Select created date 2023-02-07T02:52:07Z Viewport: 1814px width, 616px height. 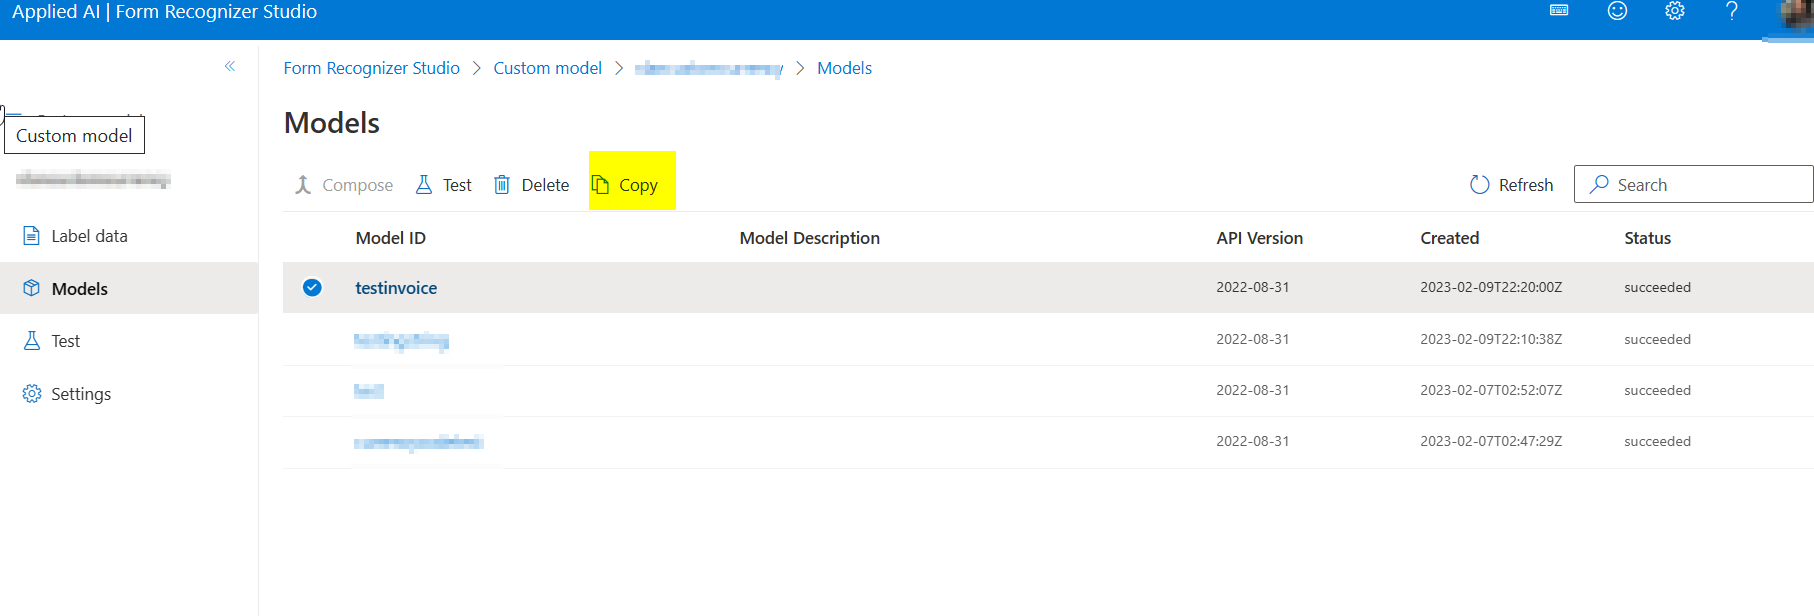coord(1491,390)
